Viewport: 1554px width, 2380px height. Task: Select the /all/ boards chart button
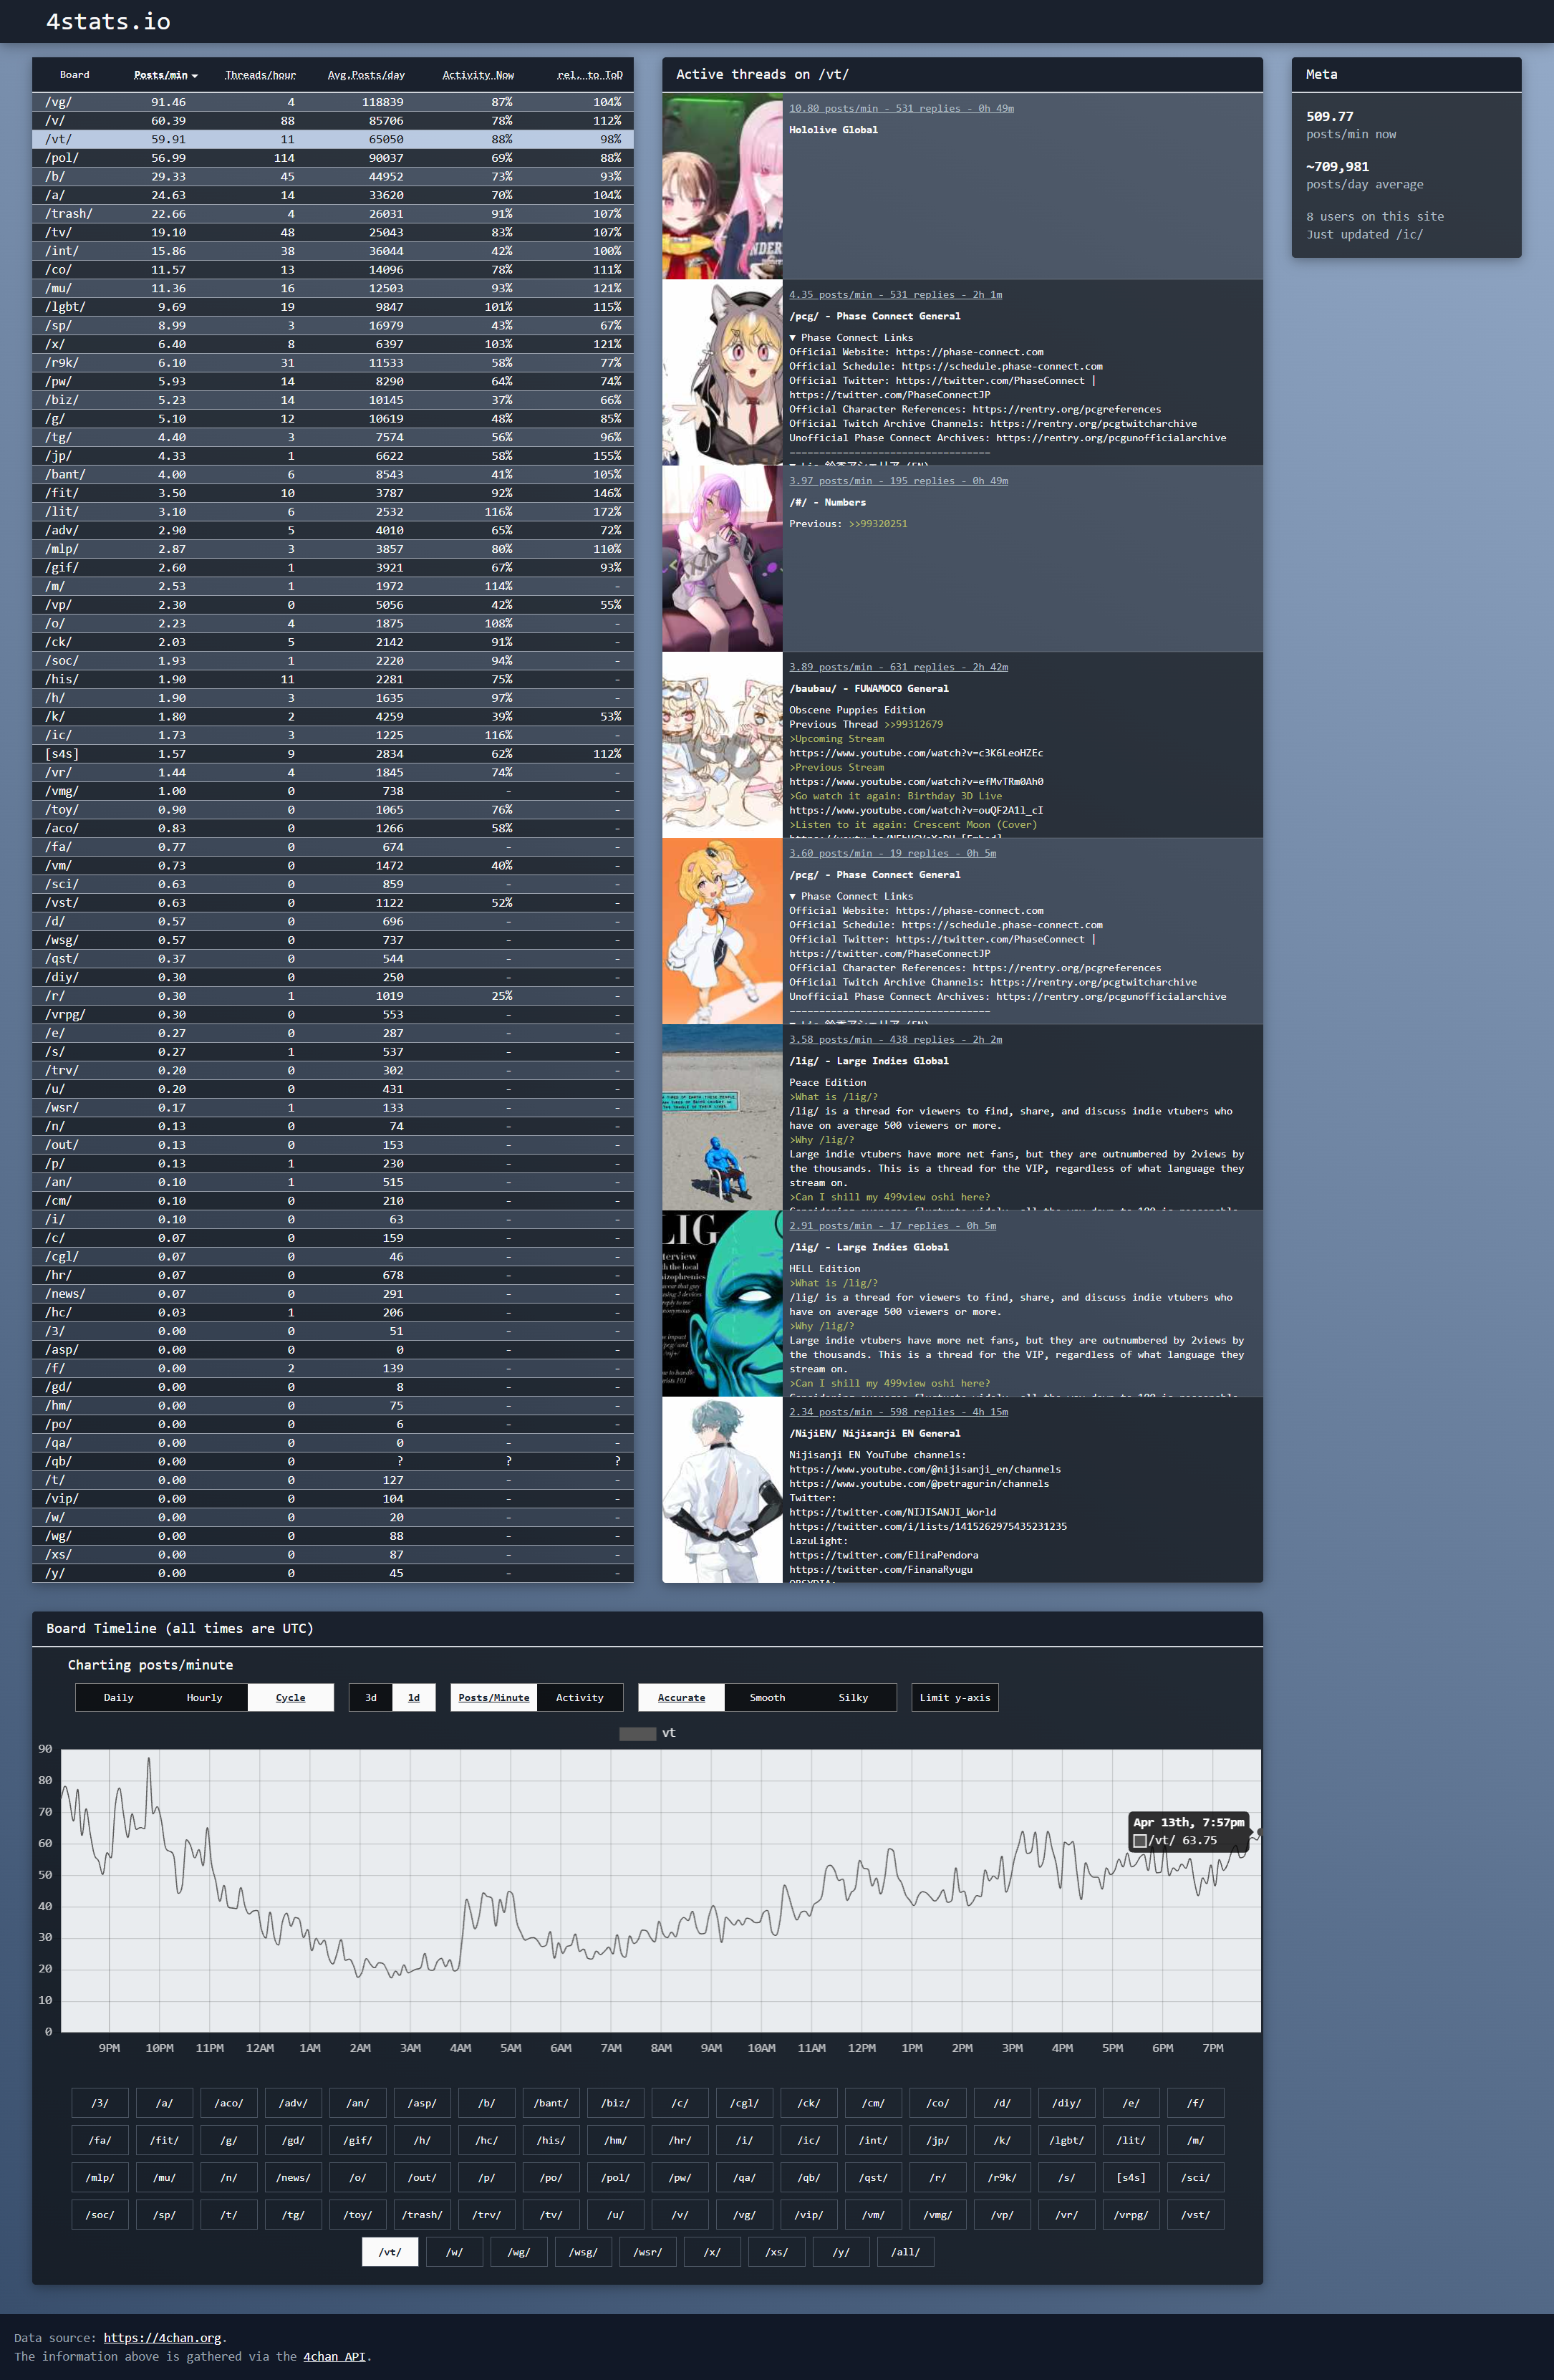905,2252
